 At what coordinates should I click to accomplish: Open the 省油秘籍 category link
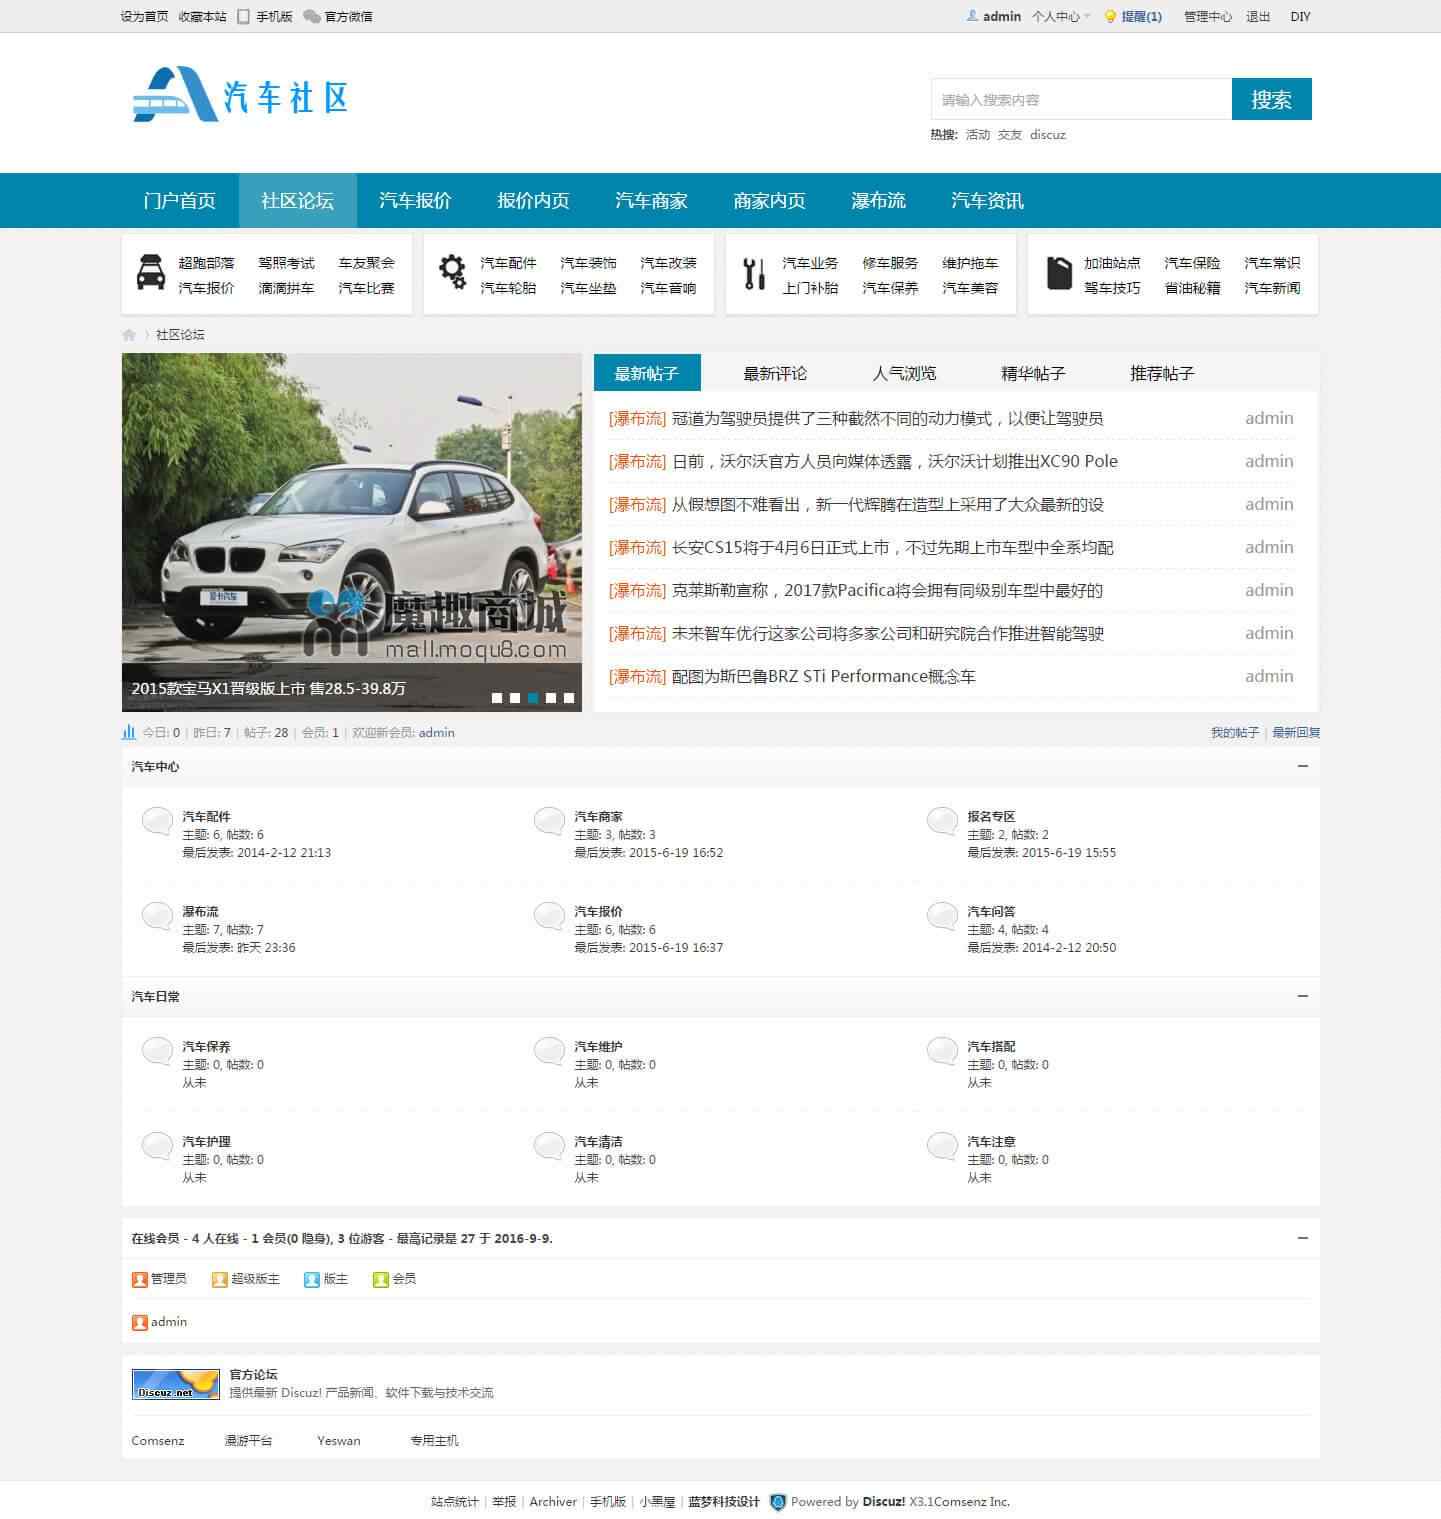[x=1192, y=288]
